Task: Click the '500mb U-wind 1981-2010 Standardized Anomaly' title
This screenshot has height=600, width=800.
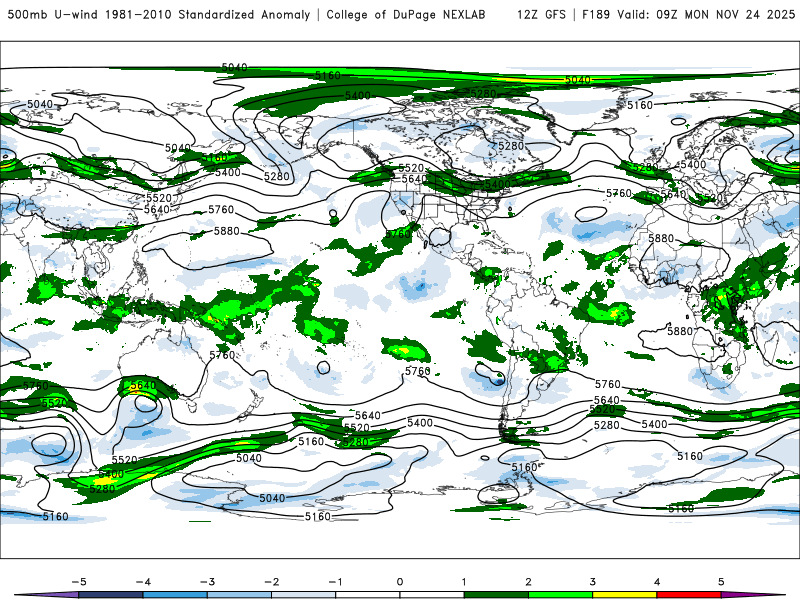Action: point(159,15)
